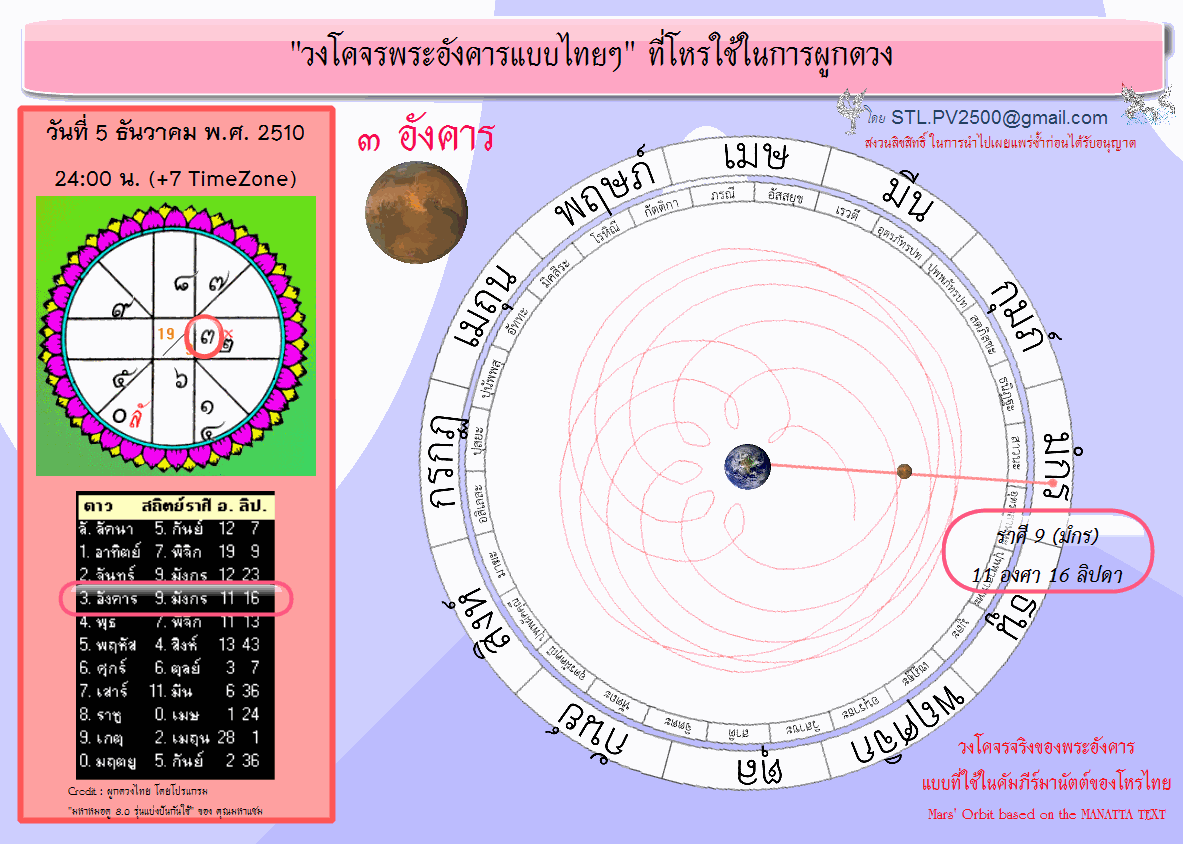Image resolution: width=1183 pixels, height=844 pixels.
Task: Select the จันทร์ row in the planet table
Action: [175, 575]
